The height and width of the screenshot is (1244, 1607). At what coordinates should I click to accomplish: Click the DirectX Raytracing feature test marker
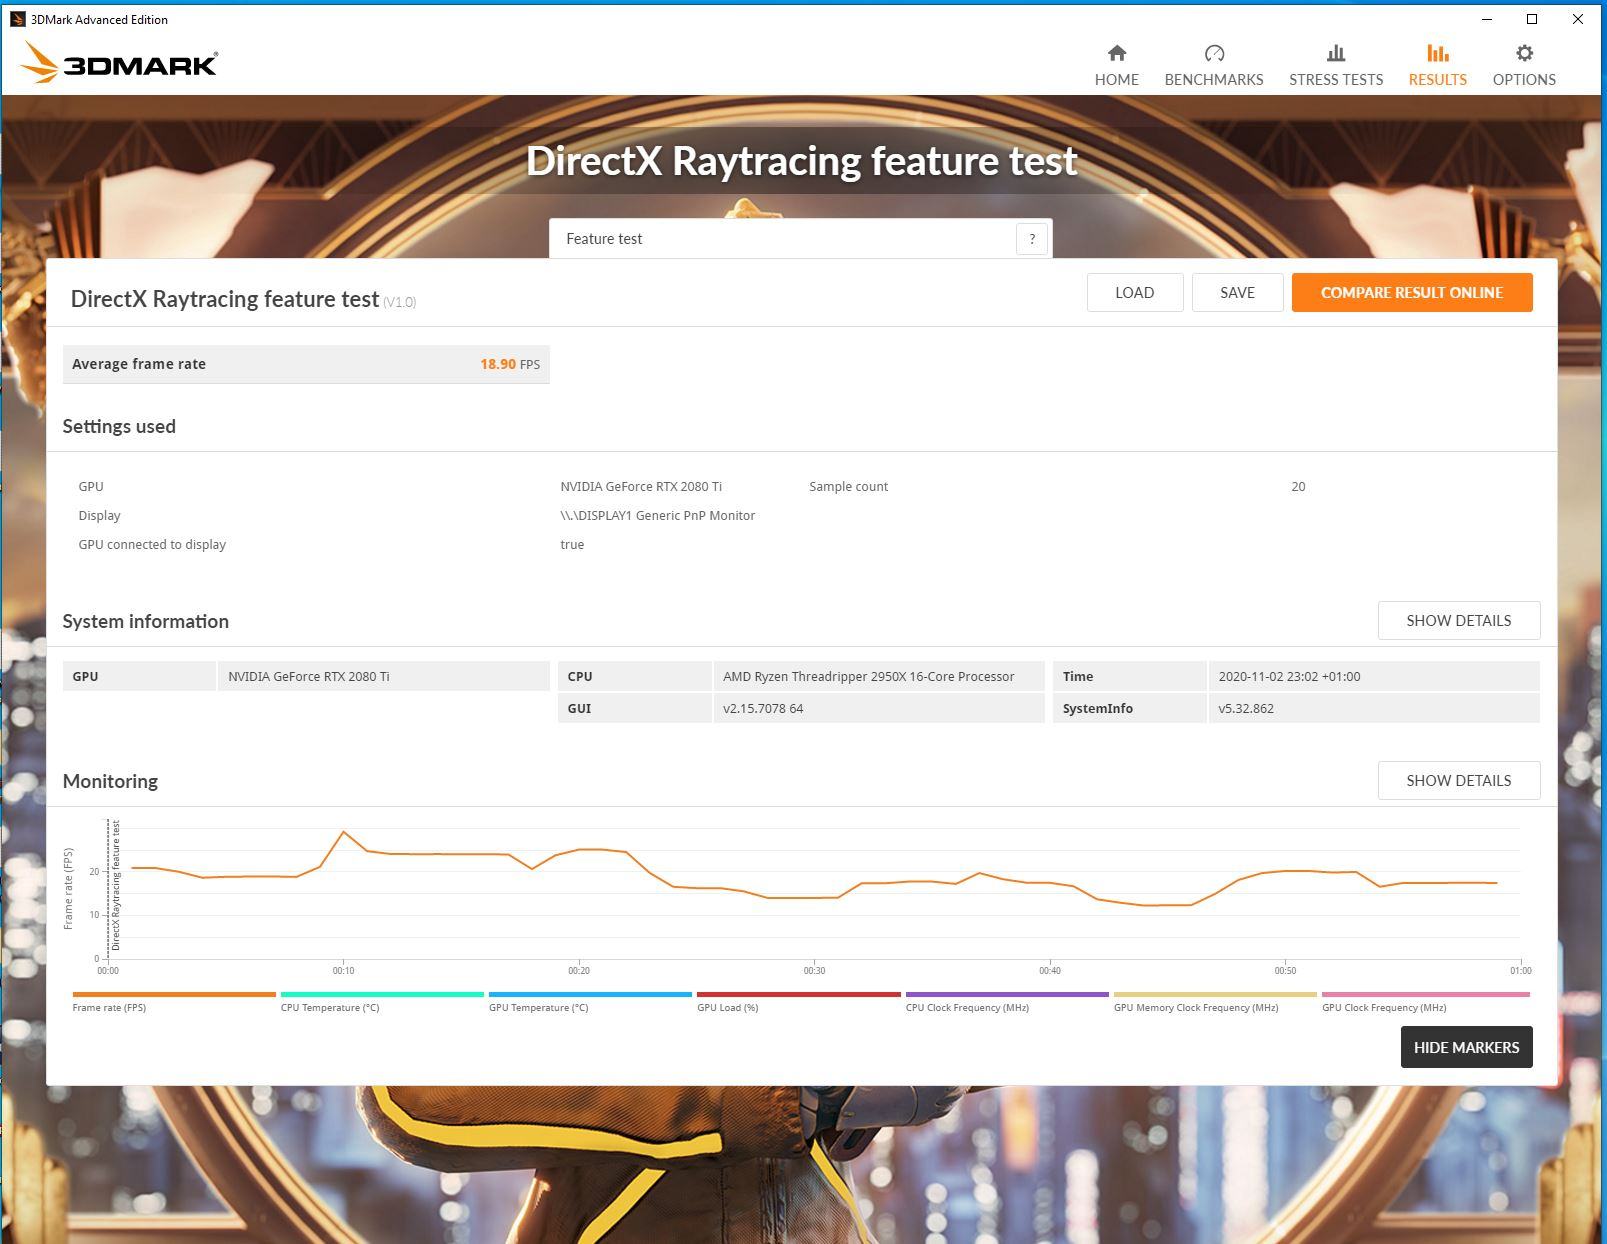point(116,885)
